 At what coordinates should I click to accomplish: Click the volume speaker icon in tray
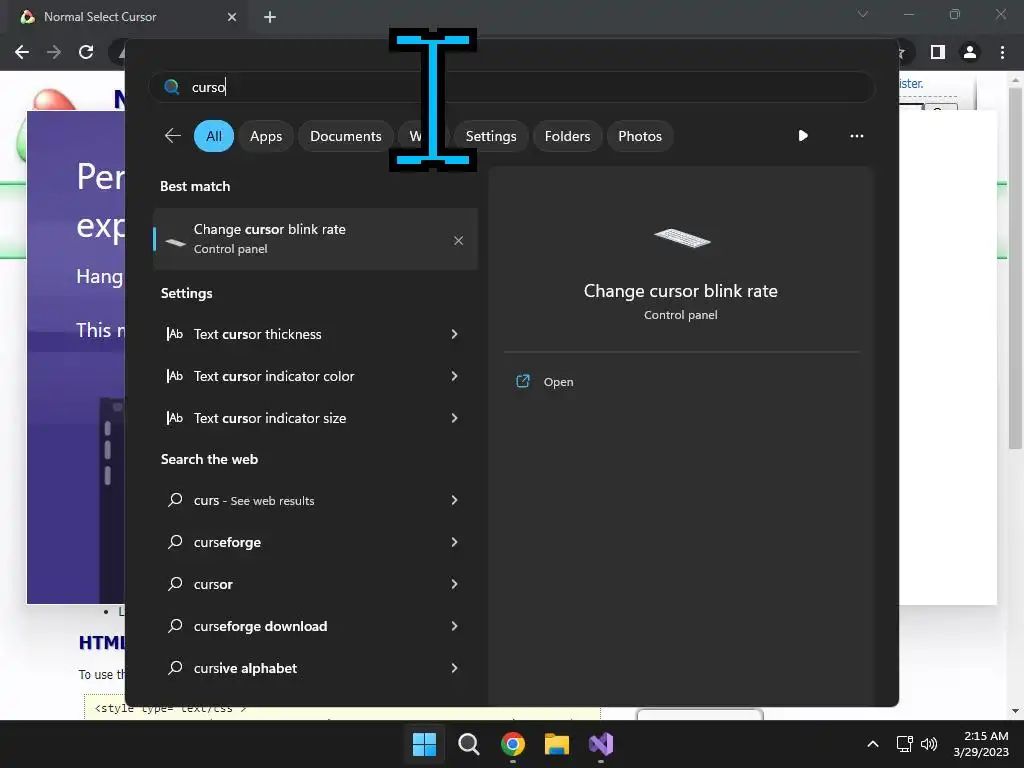point(929,744)
